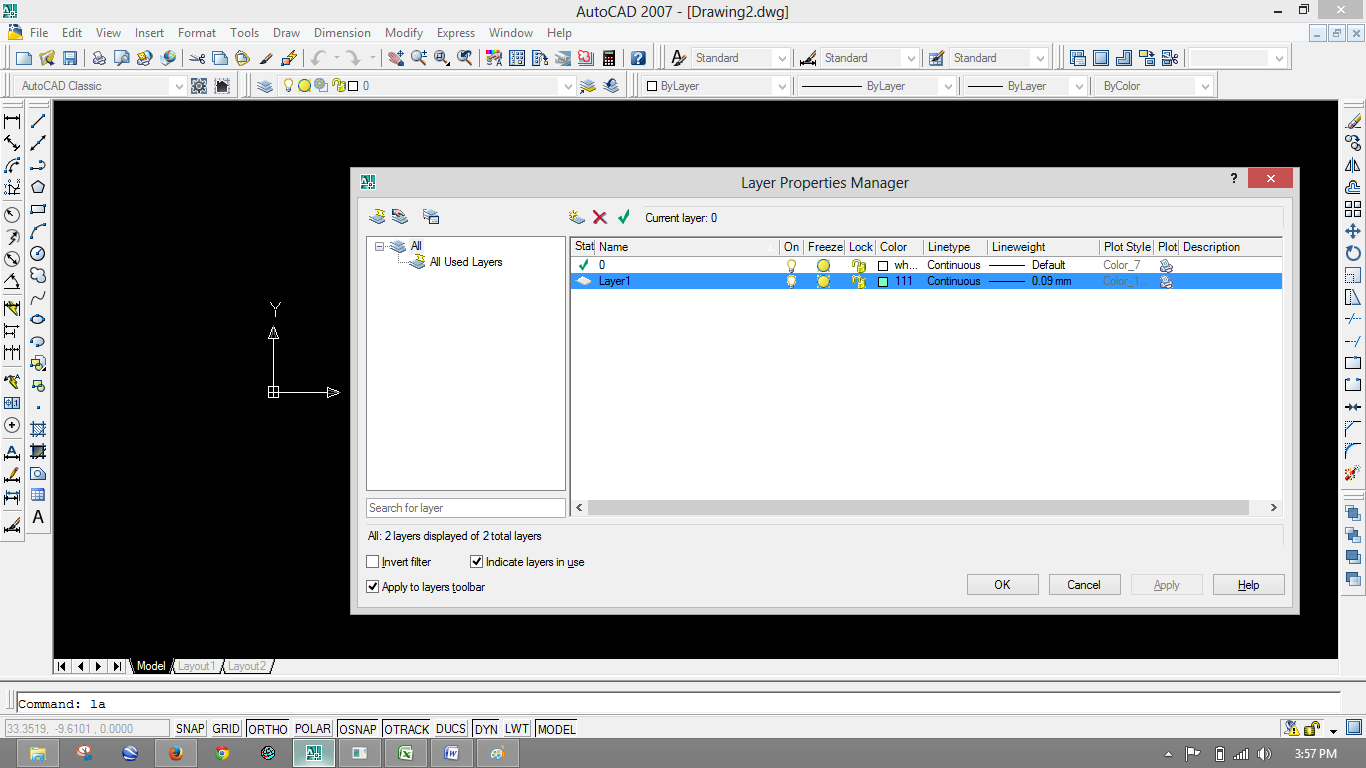Open QuickCalc calculator icon in Standard toolbar

click(608, 58)
